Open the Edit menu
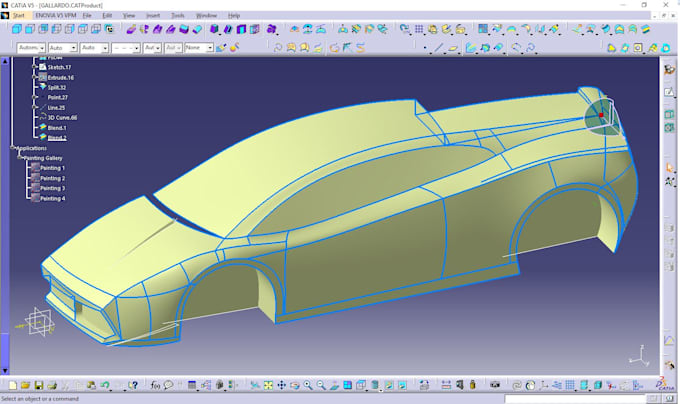This screenshot has height=404, width=680. click(107, 16)
